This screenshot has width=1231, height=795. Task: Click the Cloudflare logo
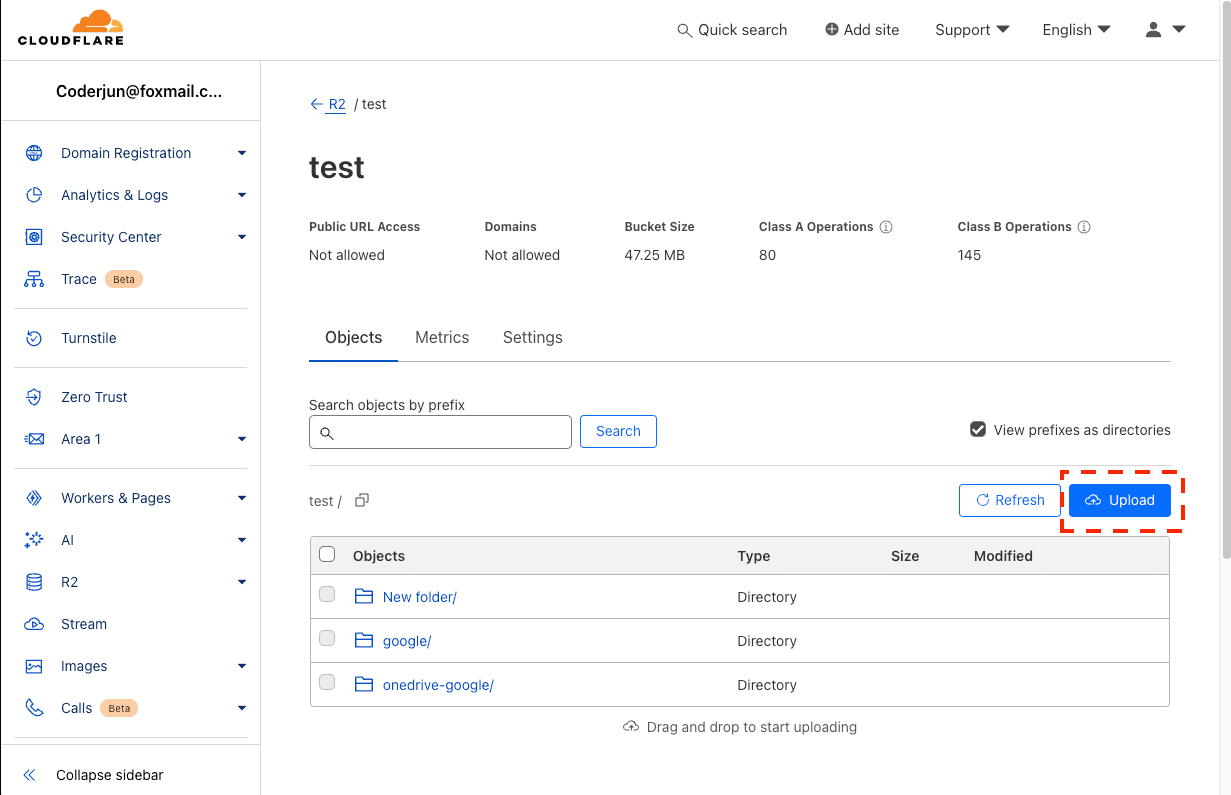[71, 29]
